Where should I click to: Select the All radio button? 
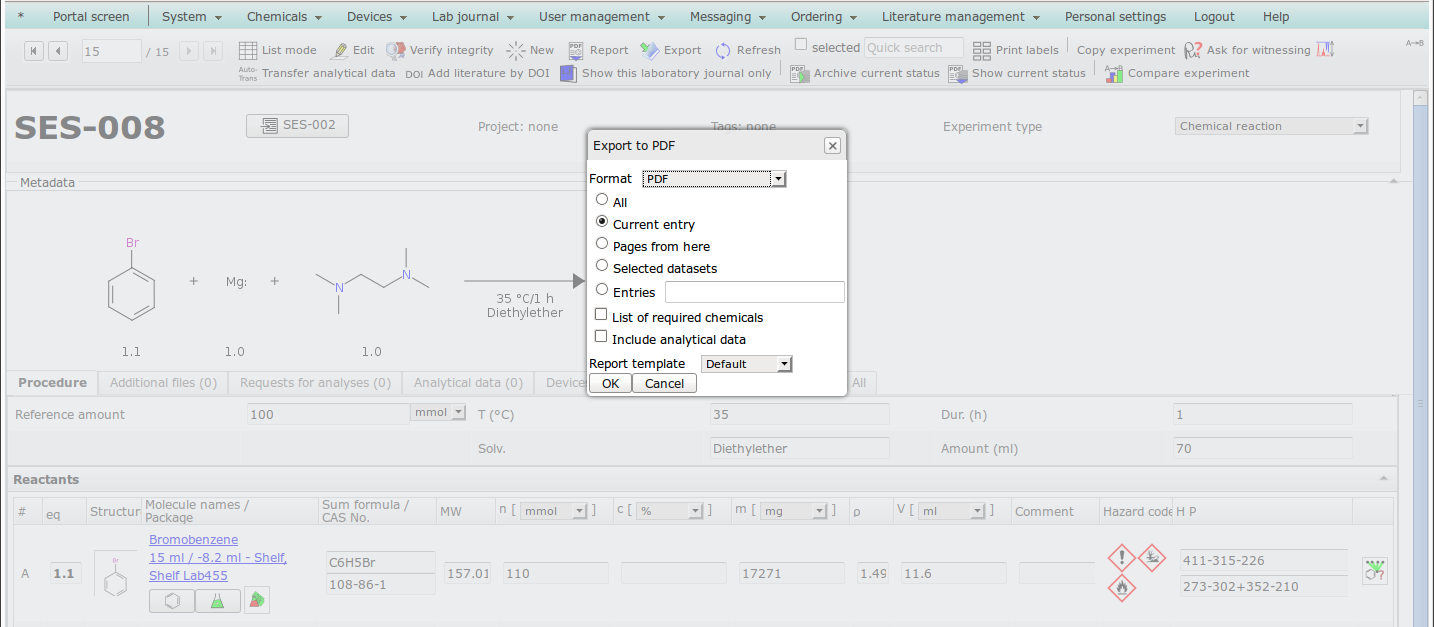[602, 200]
